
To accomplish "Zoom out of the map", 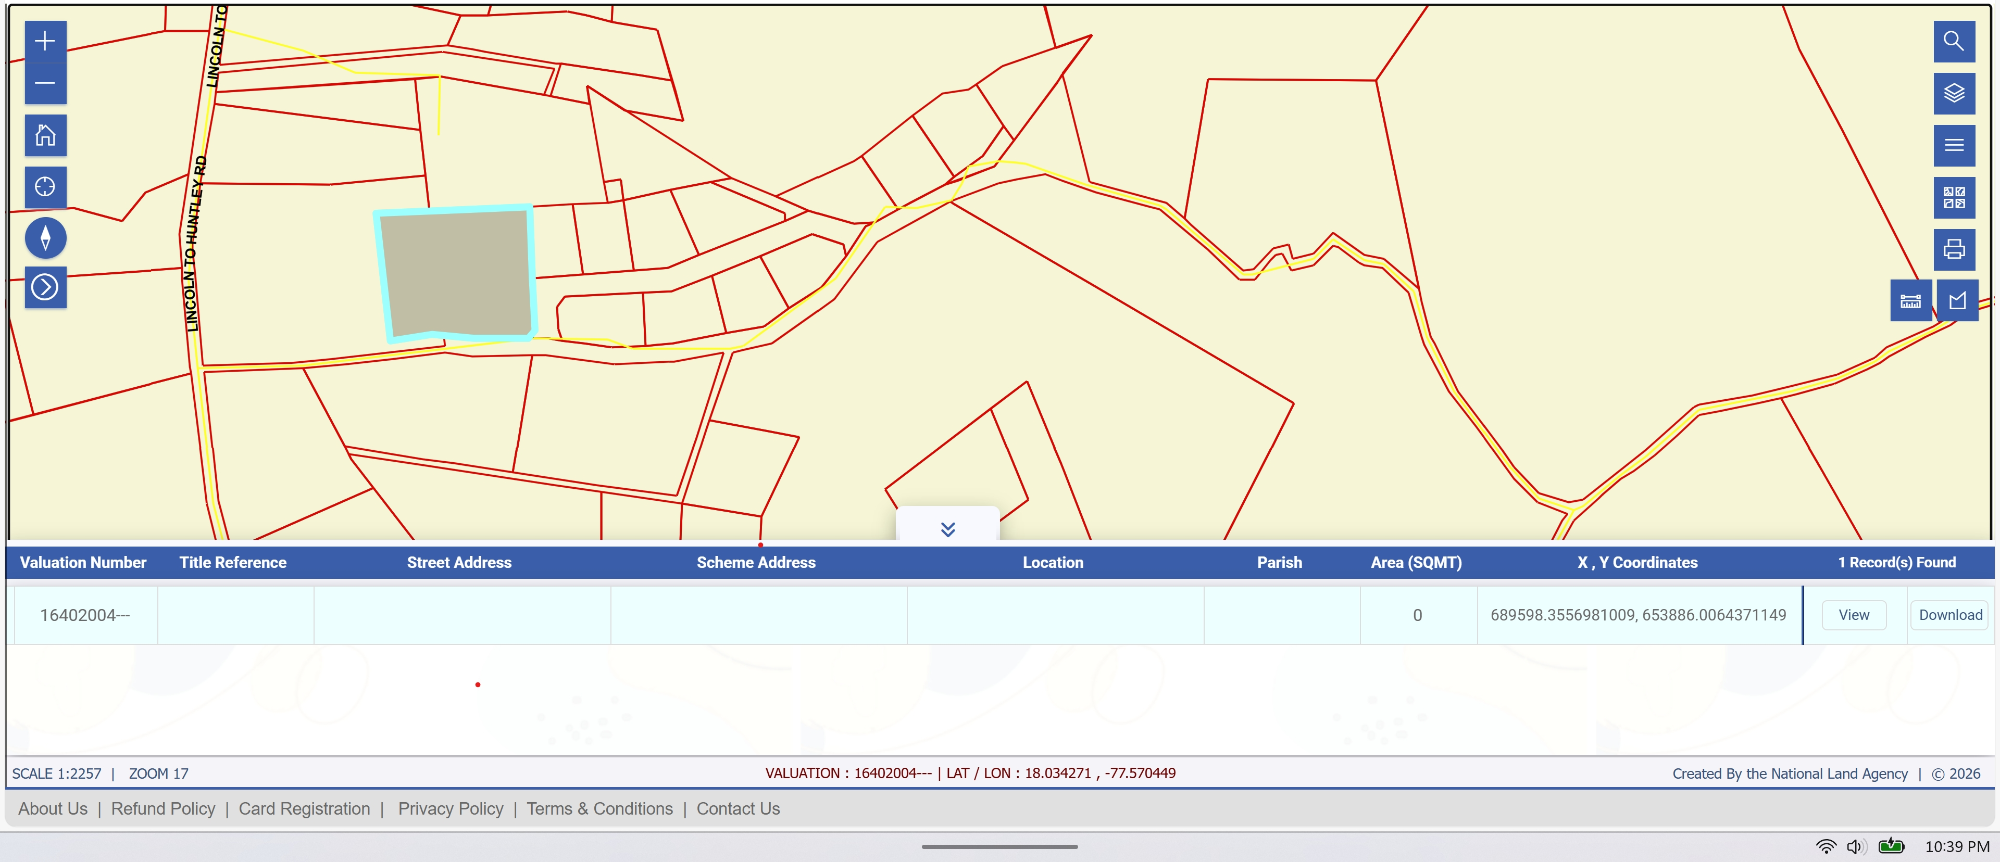I will point(45,84).
